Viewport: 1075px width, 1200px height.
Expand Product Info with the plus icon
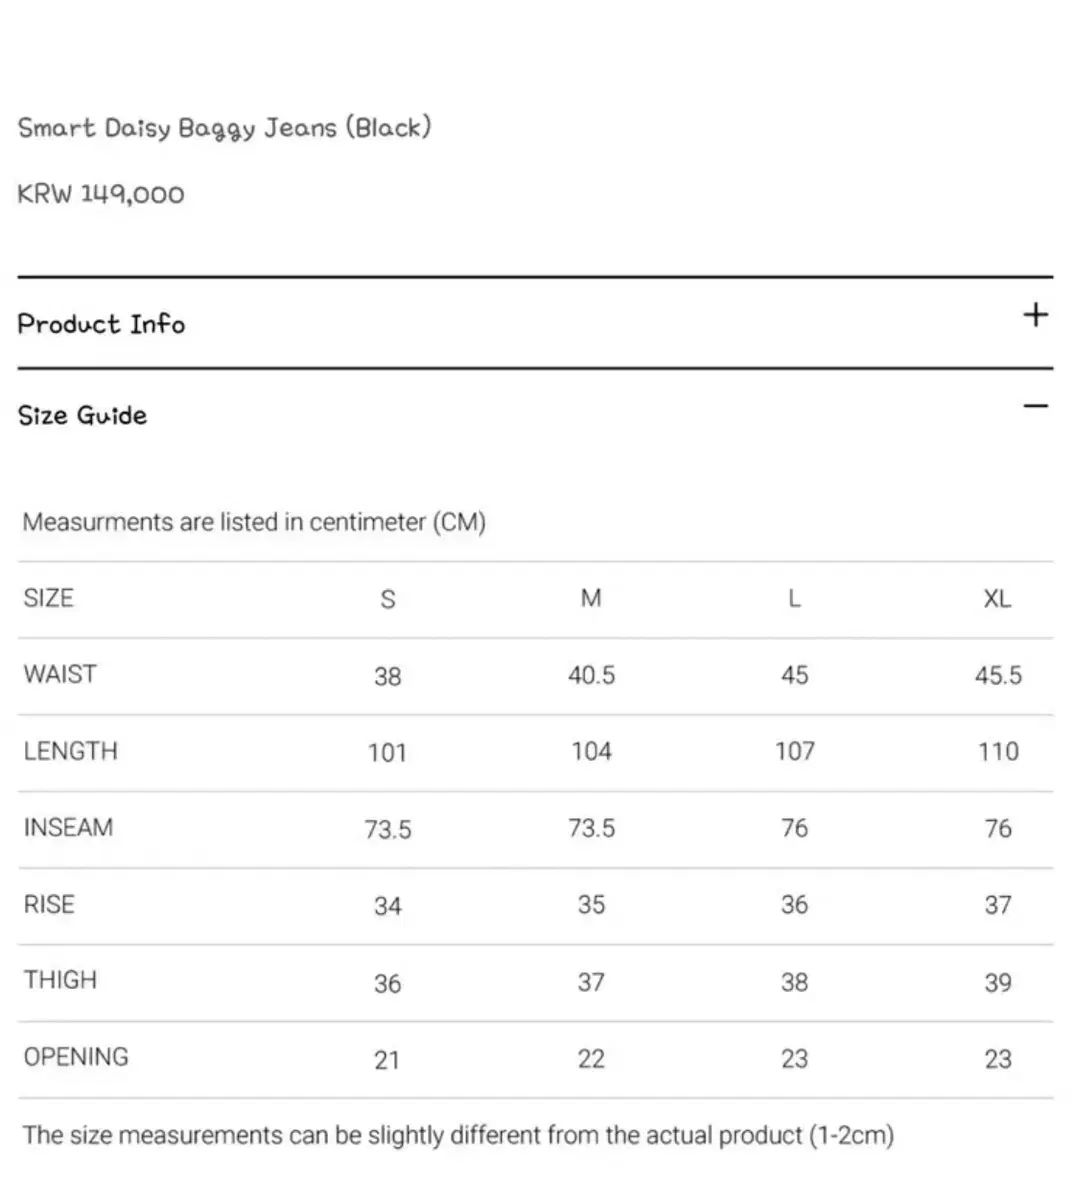1035,315
